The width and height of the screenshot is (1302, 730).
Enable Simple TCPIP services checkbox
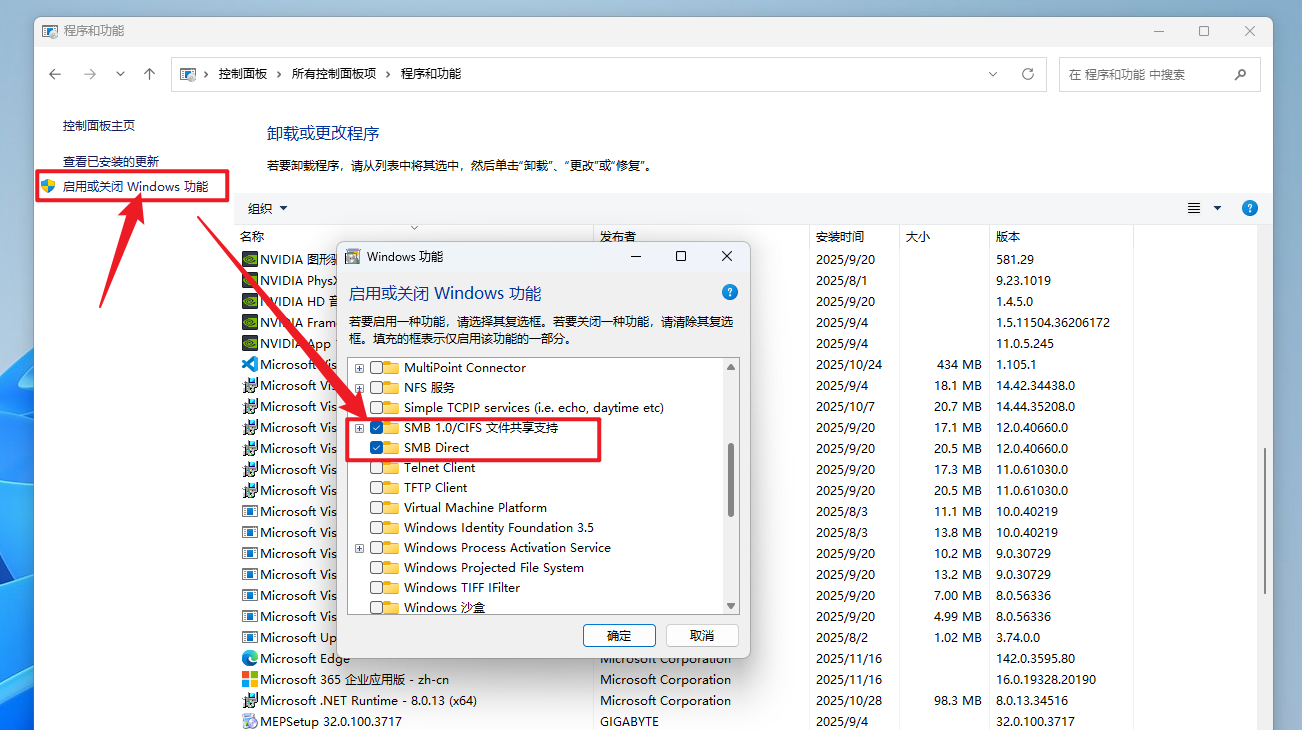377,407
